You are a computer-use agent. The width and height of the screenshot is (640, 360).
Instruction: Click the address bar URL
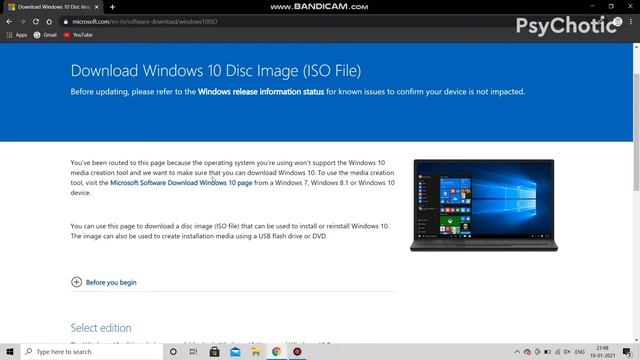(145, 22)
